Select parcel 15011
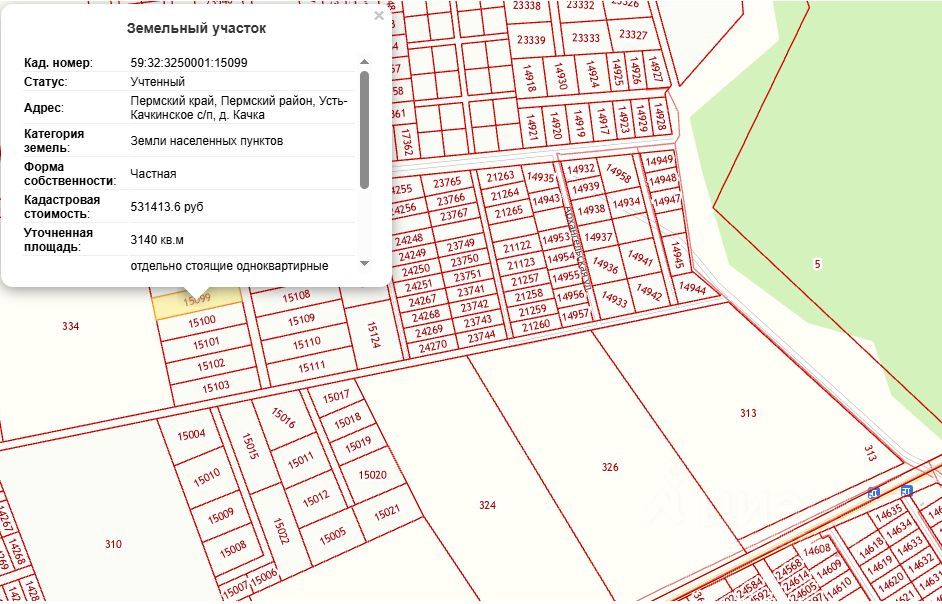This screenshot has height=604, width=942. pos(300,461)
